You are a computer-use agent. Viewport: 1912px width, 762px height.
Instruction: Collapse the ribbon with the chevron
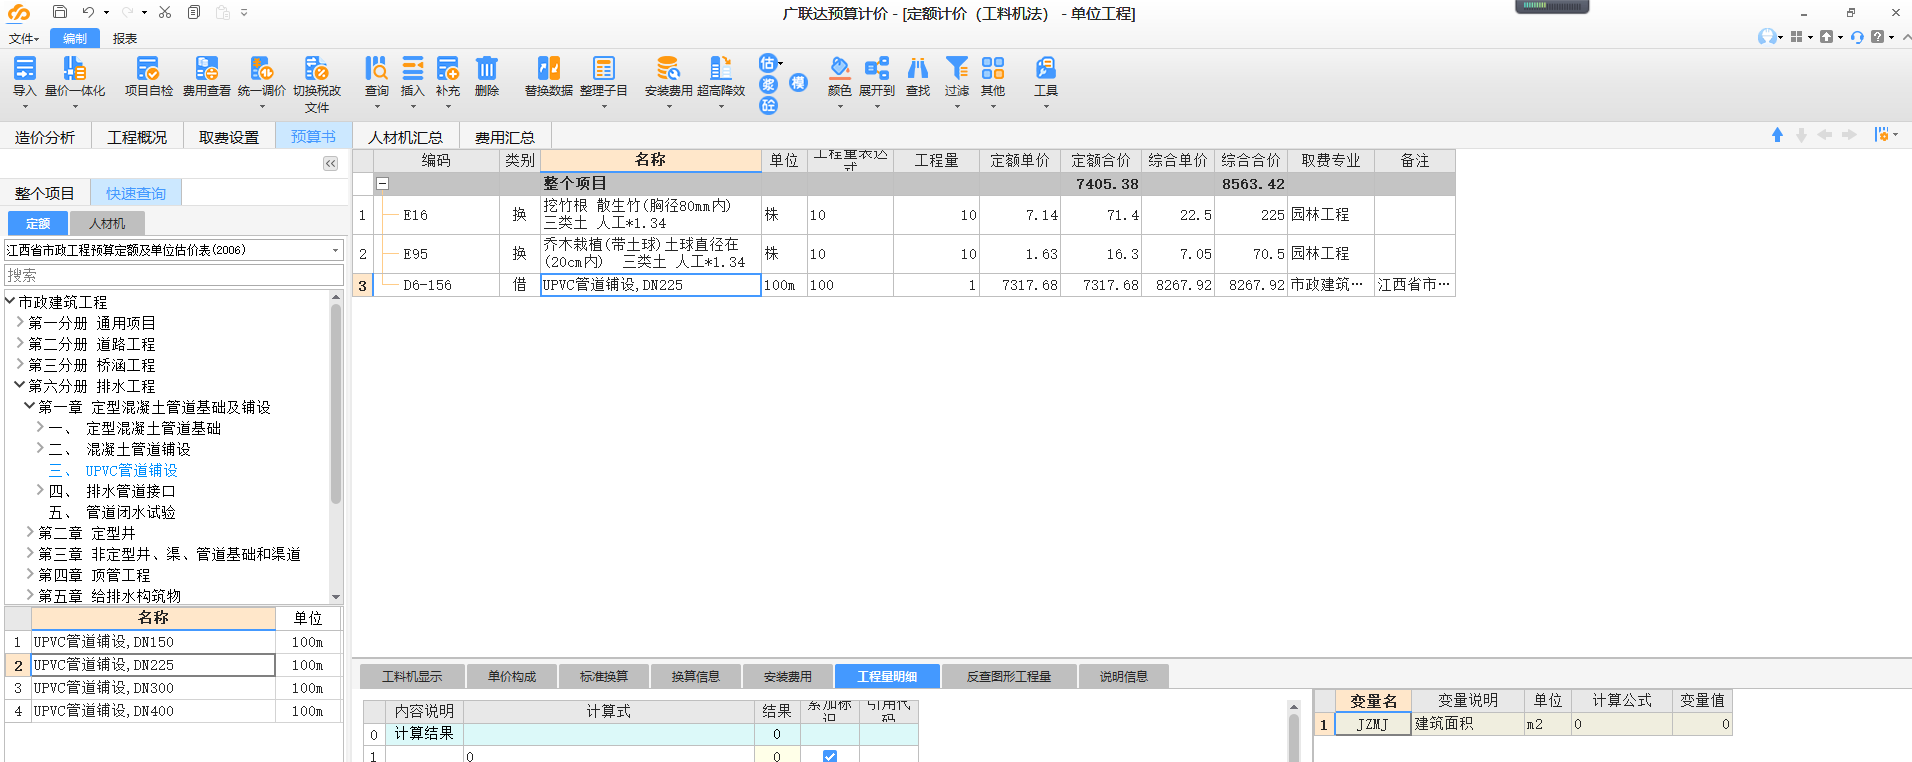1906,37
